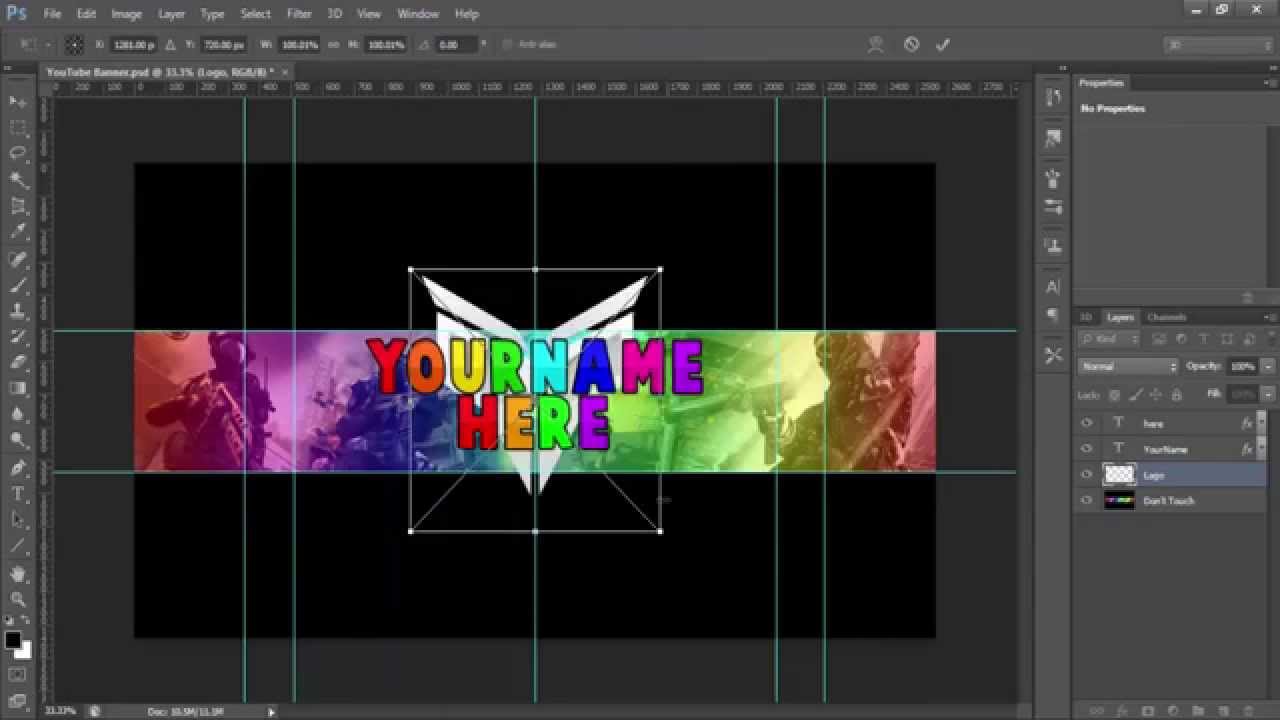Open the workspace switcher dropdown
Image resolution: width=1280 pixels, height=720 pixels.
(x=1218, y=44)
